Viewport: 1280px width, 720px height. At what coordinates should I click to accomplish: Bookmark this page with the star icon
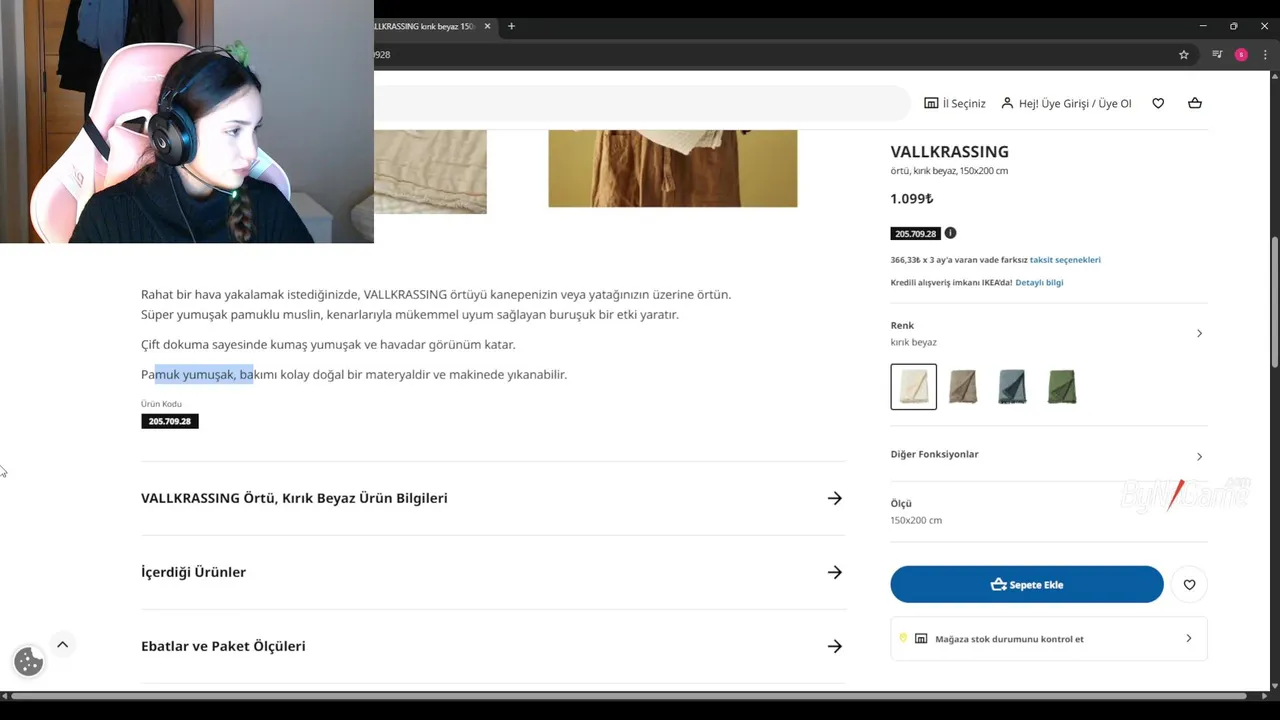coord(1184,55)
